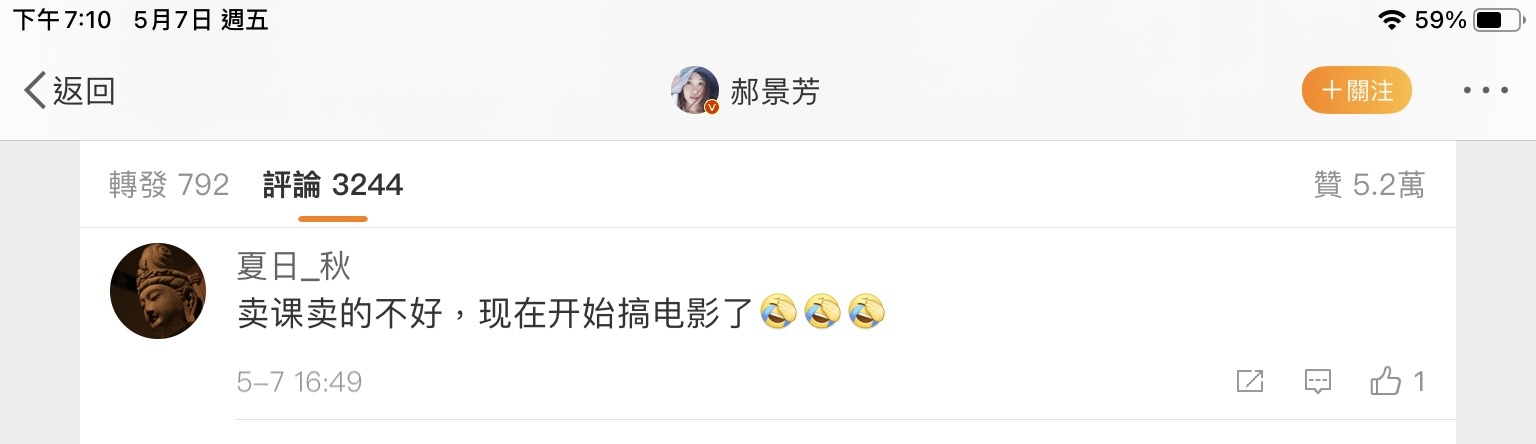Like the comment with thumbs-up icon
This screenshot has width=1536, height=444.
pyautogui.click(x=1386, y=381)
